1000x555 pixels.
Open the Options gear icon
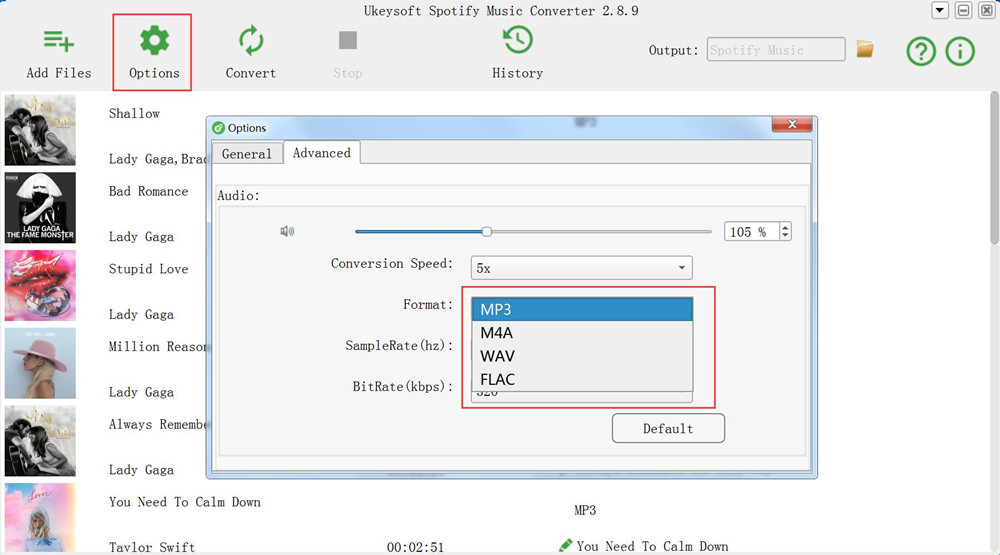154,41
